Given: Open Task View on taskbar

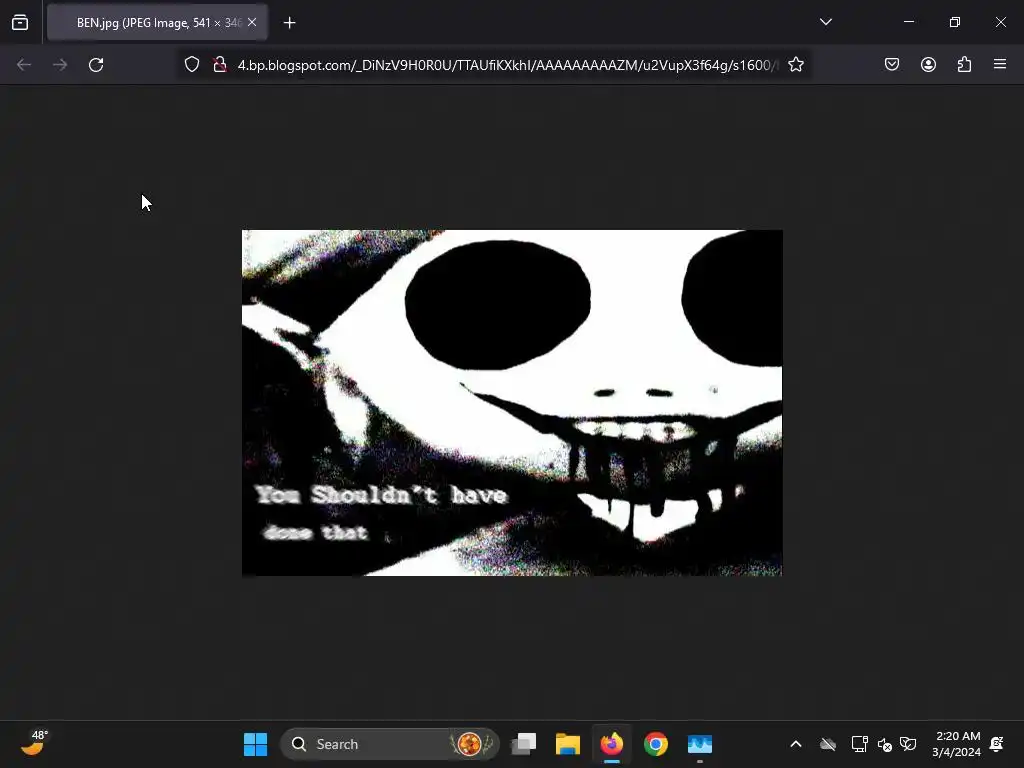Looking at the screenshot, I should pyautogui.click(x=524, y=744).
